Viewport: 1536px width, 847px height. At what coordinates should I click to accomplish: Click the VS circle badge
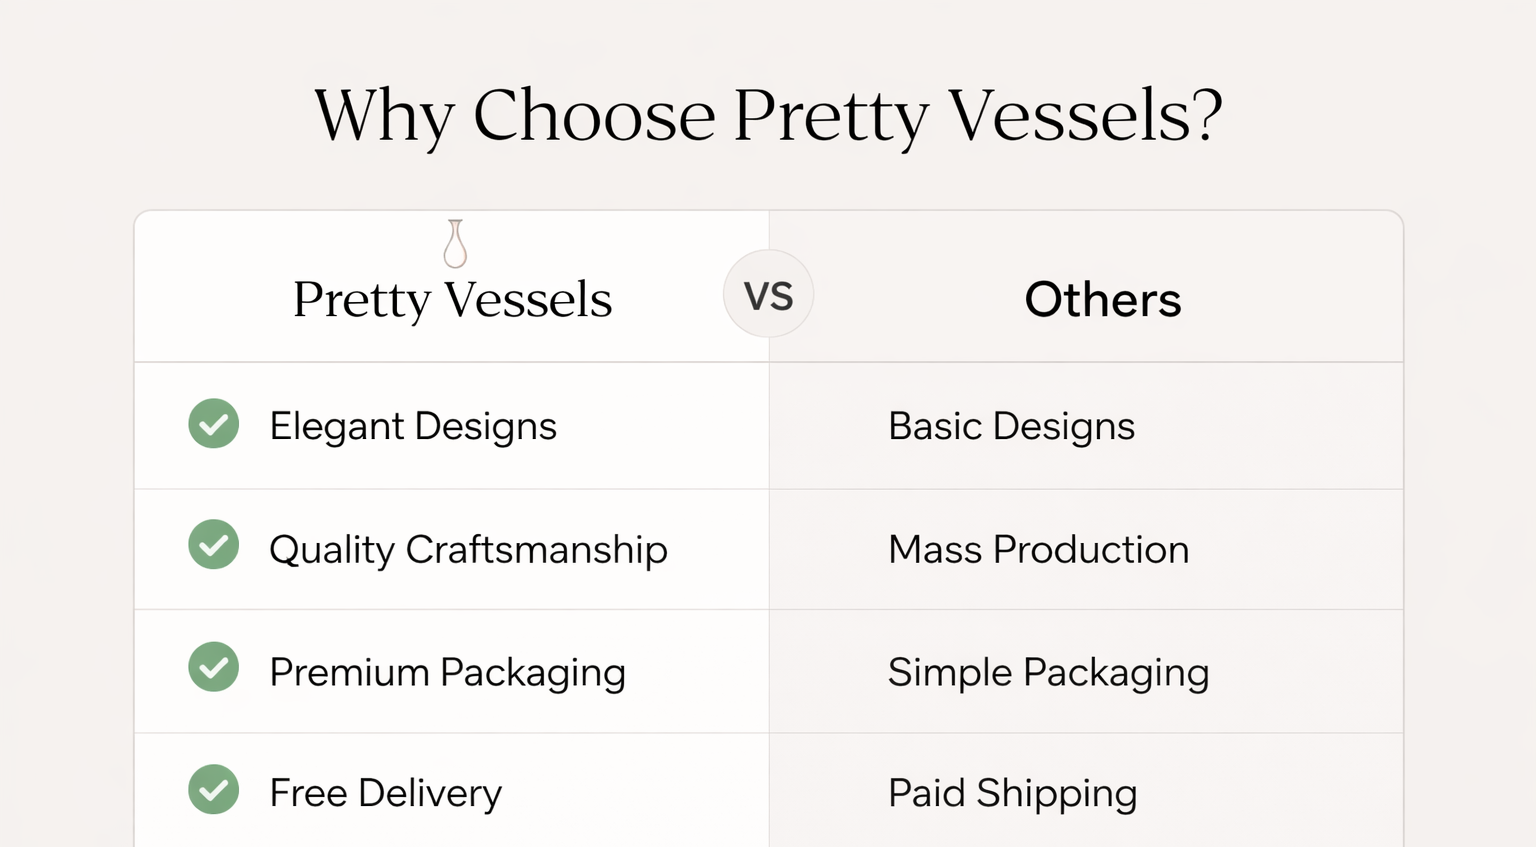pos(768,294)
